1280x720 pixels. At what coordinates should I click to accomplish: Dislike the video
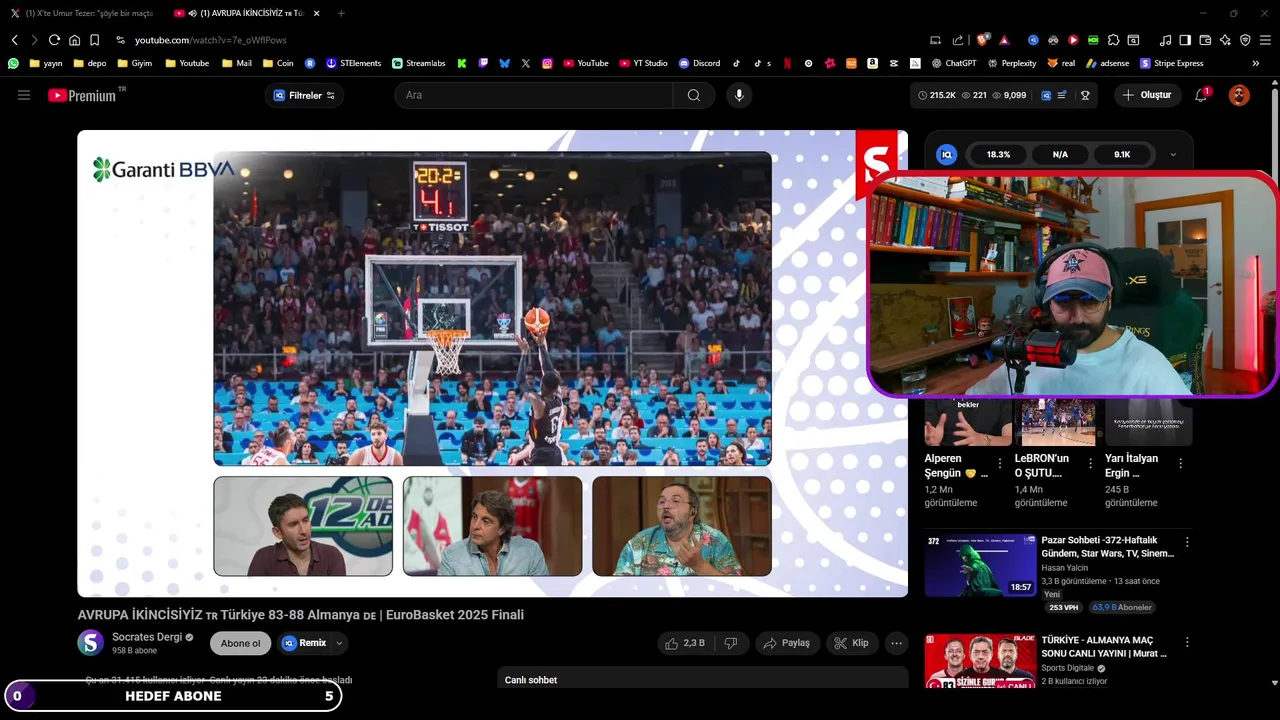(731, 643)
